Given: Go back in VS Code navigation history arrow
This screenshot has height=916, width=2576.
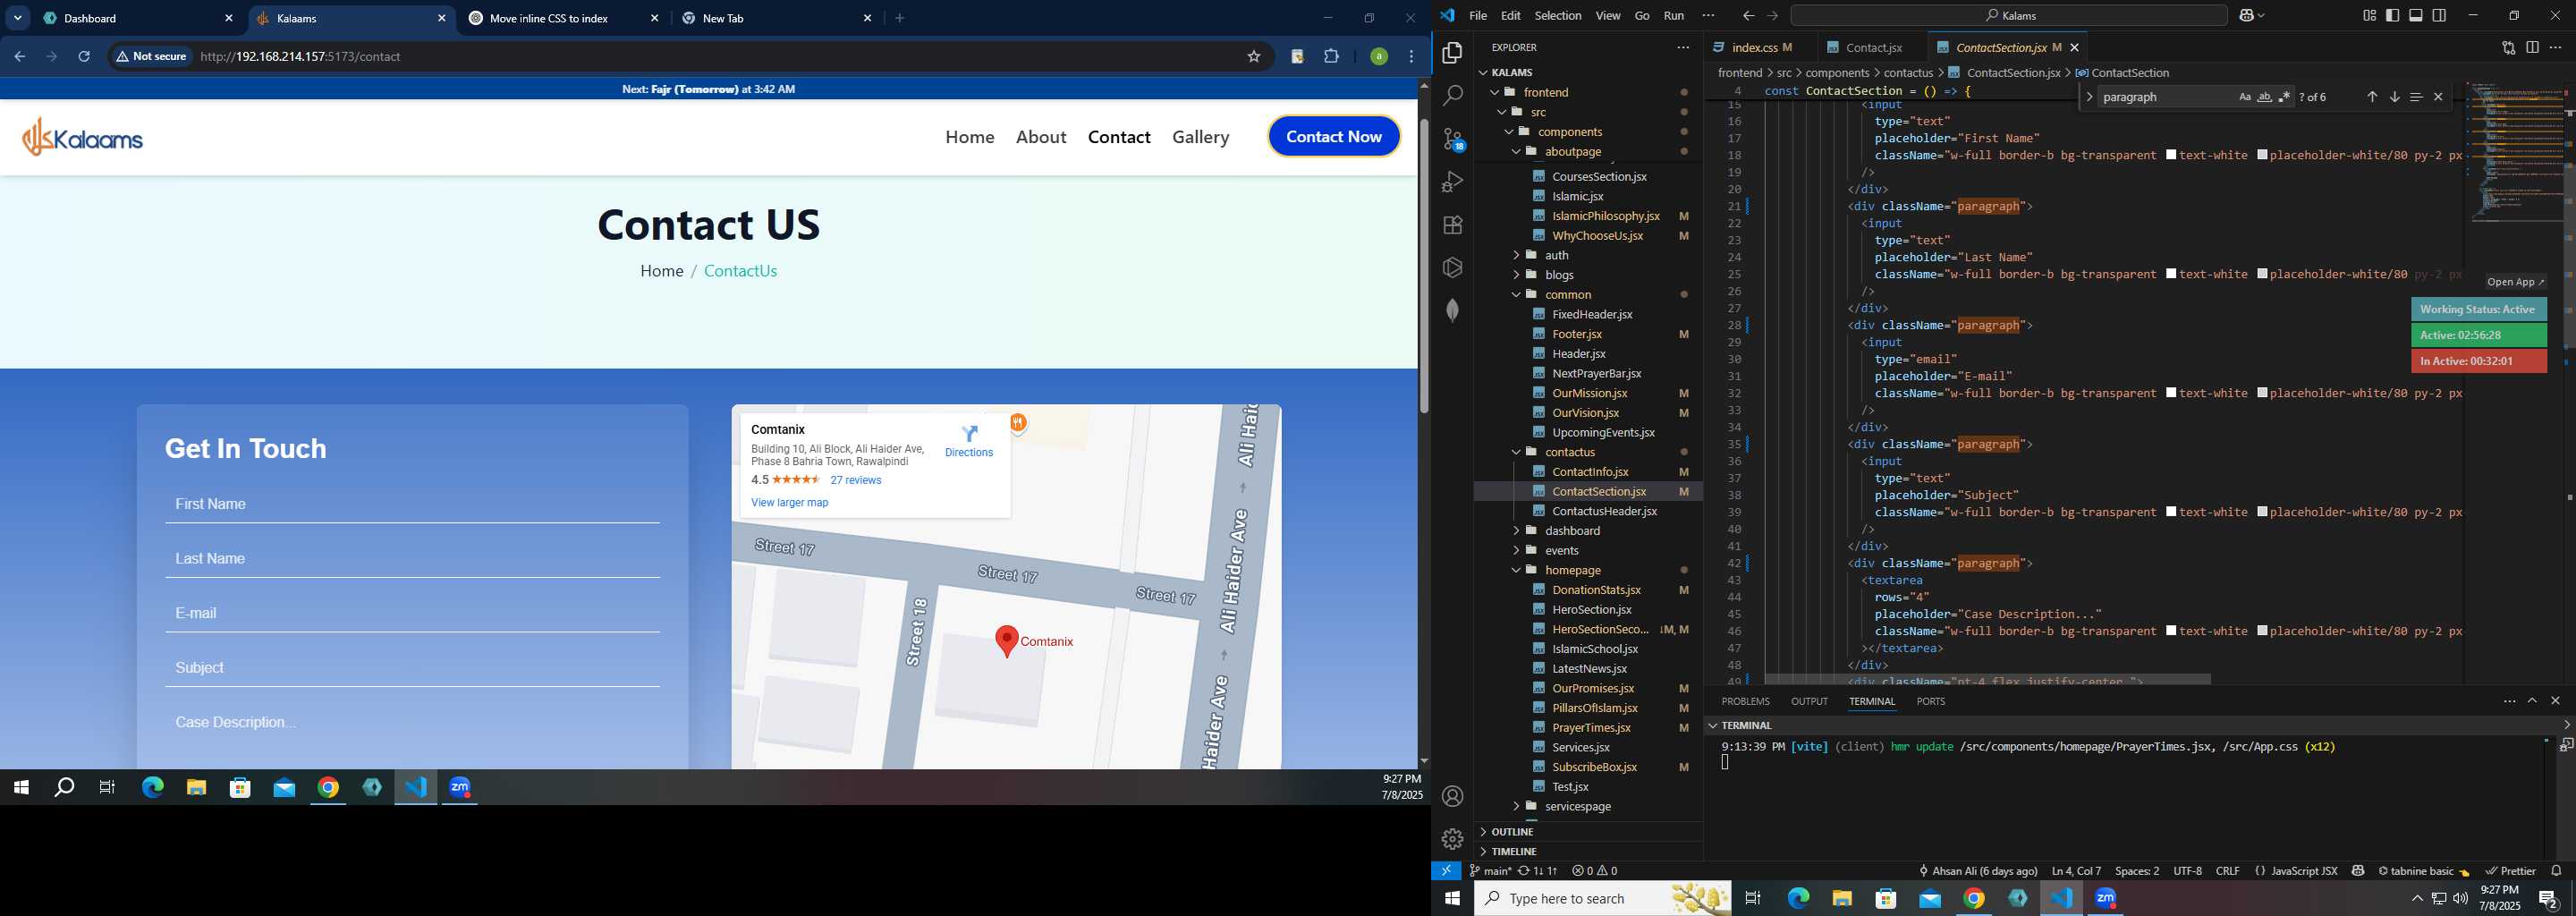Looking at the screenshot, I should pos(1748,15).
